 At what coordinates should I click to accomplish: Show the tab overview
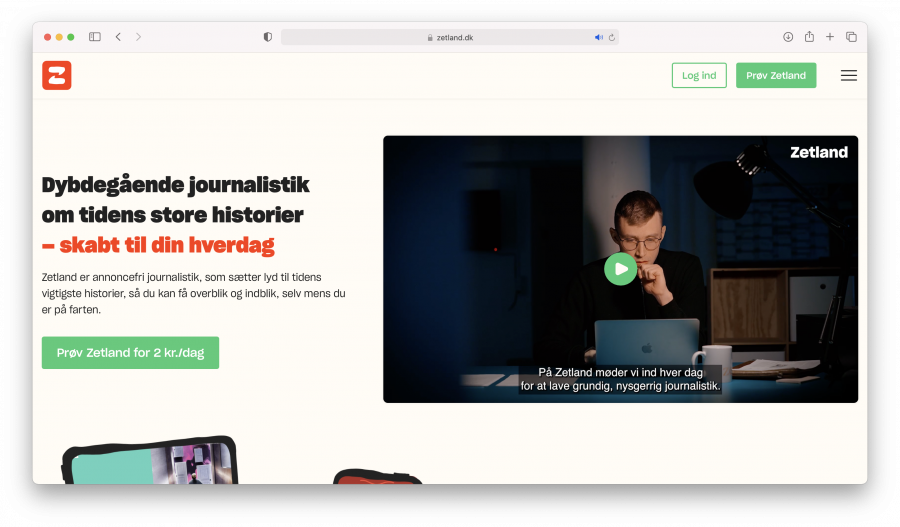point(851,37)
